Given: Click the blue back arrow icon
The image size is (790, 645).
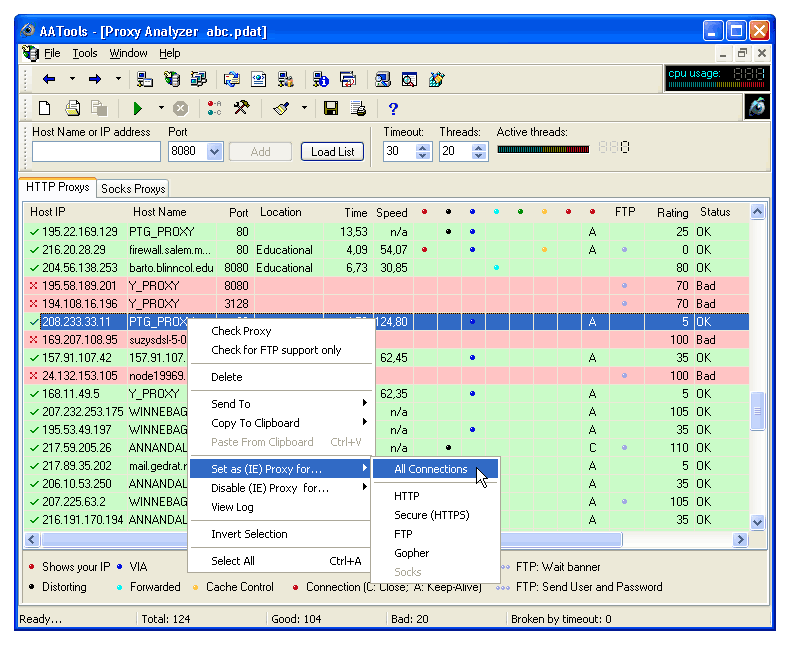Looking at the screenshot, I should [x=48, y=79].
